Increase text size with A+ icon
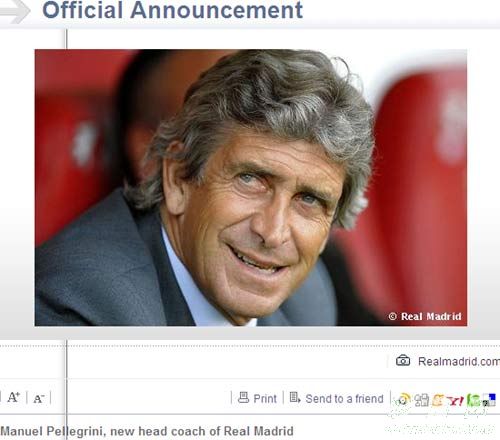 click(14, 397)
